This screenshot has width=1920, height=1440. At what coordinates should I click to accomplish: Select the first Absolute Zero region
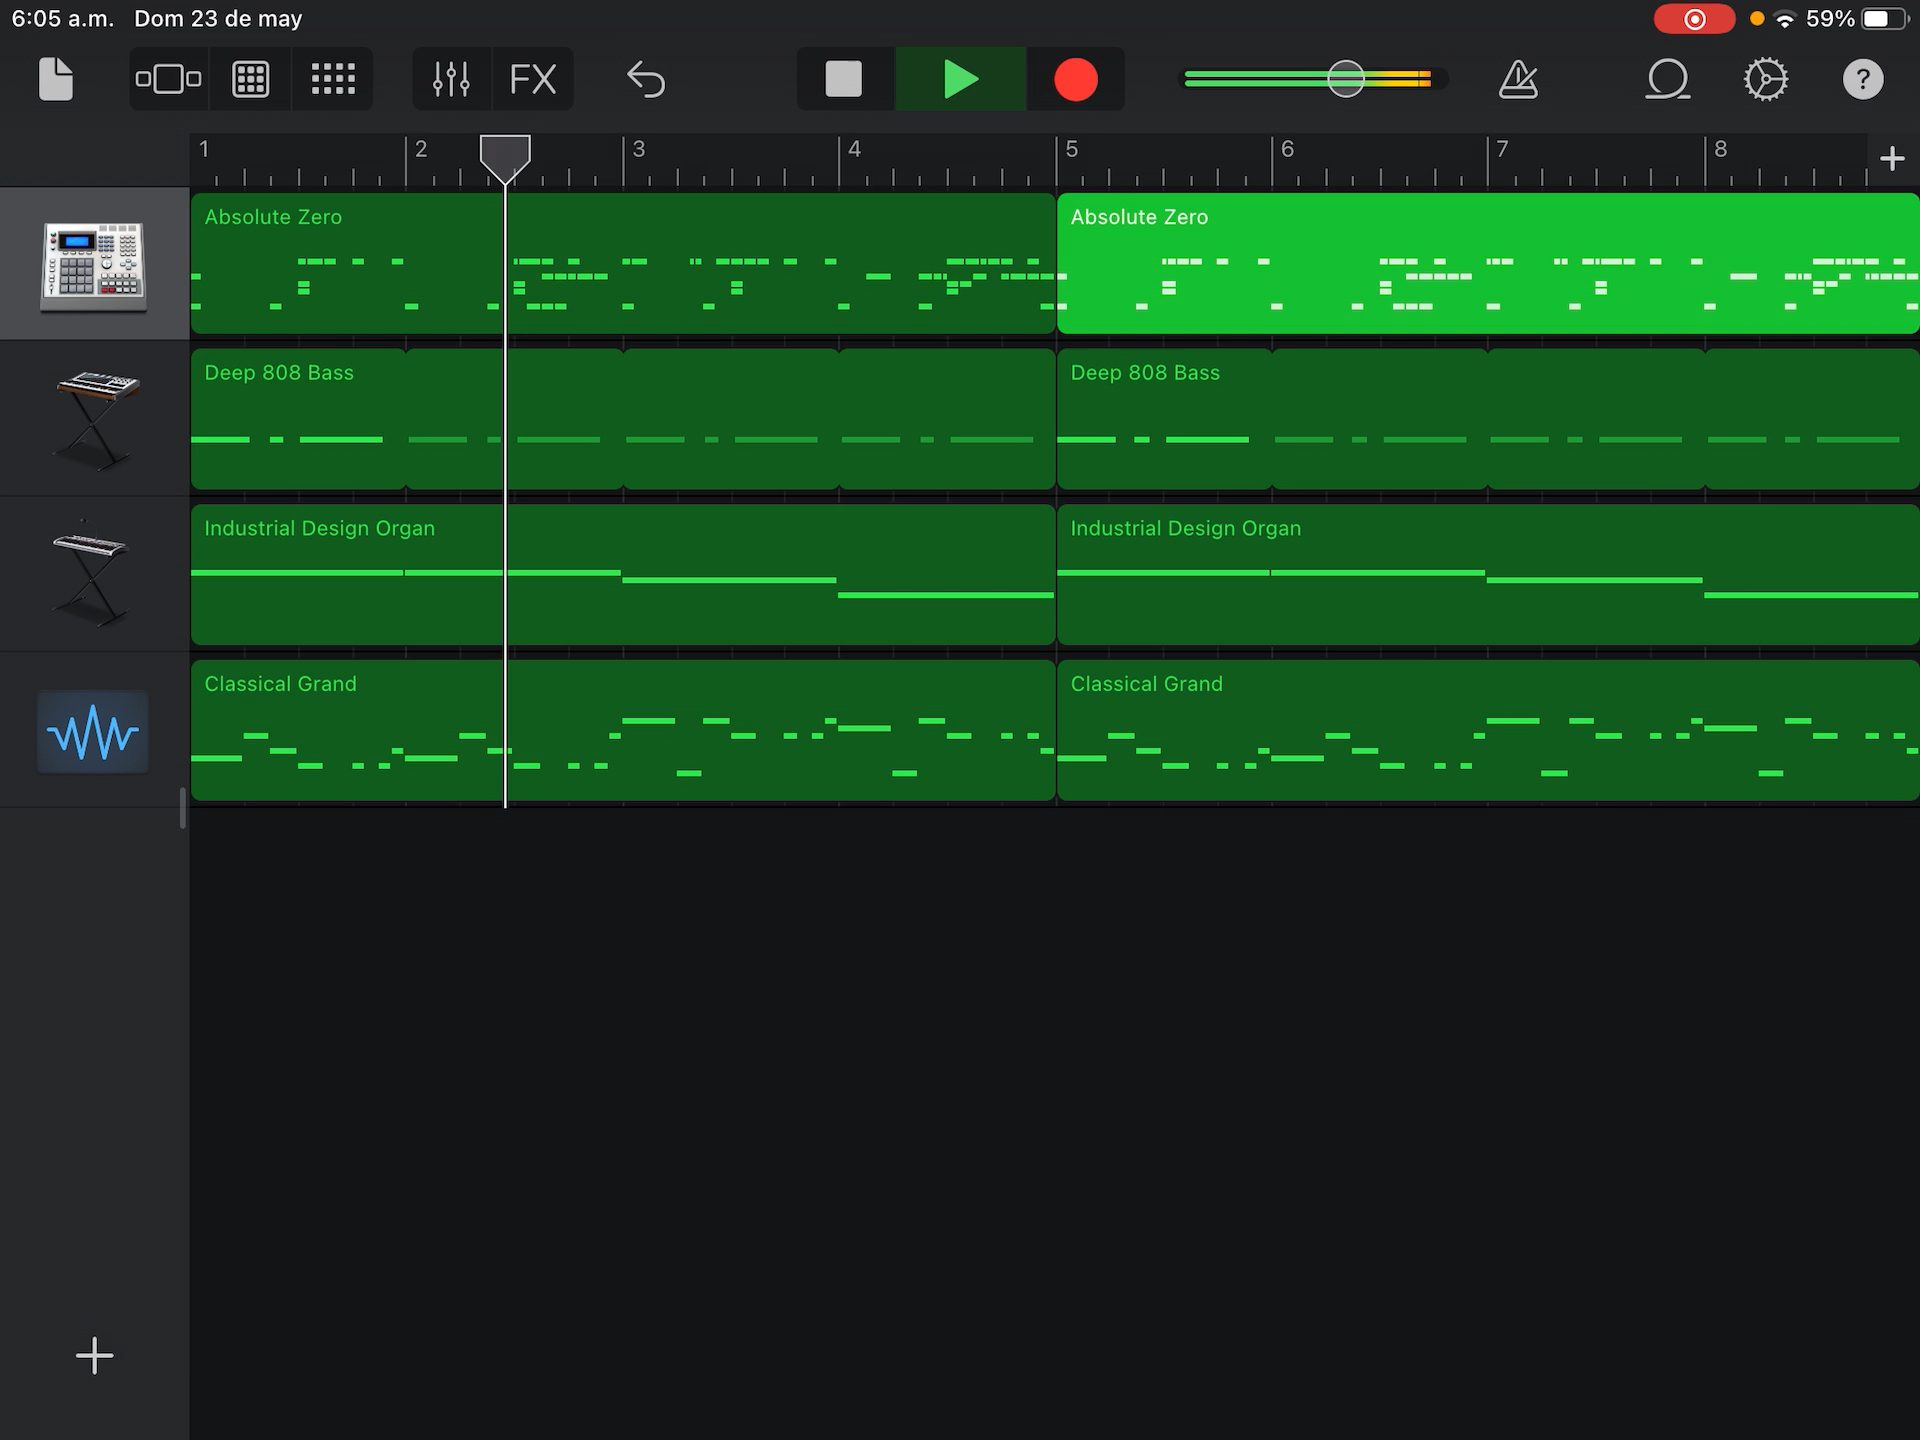coord(623,264)
